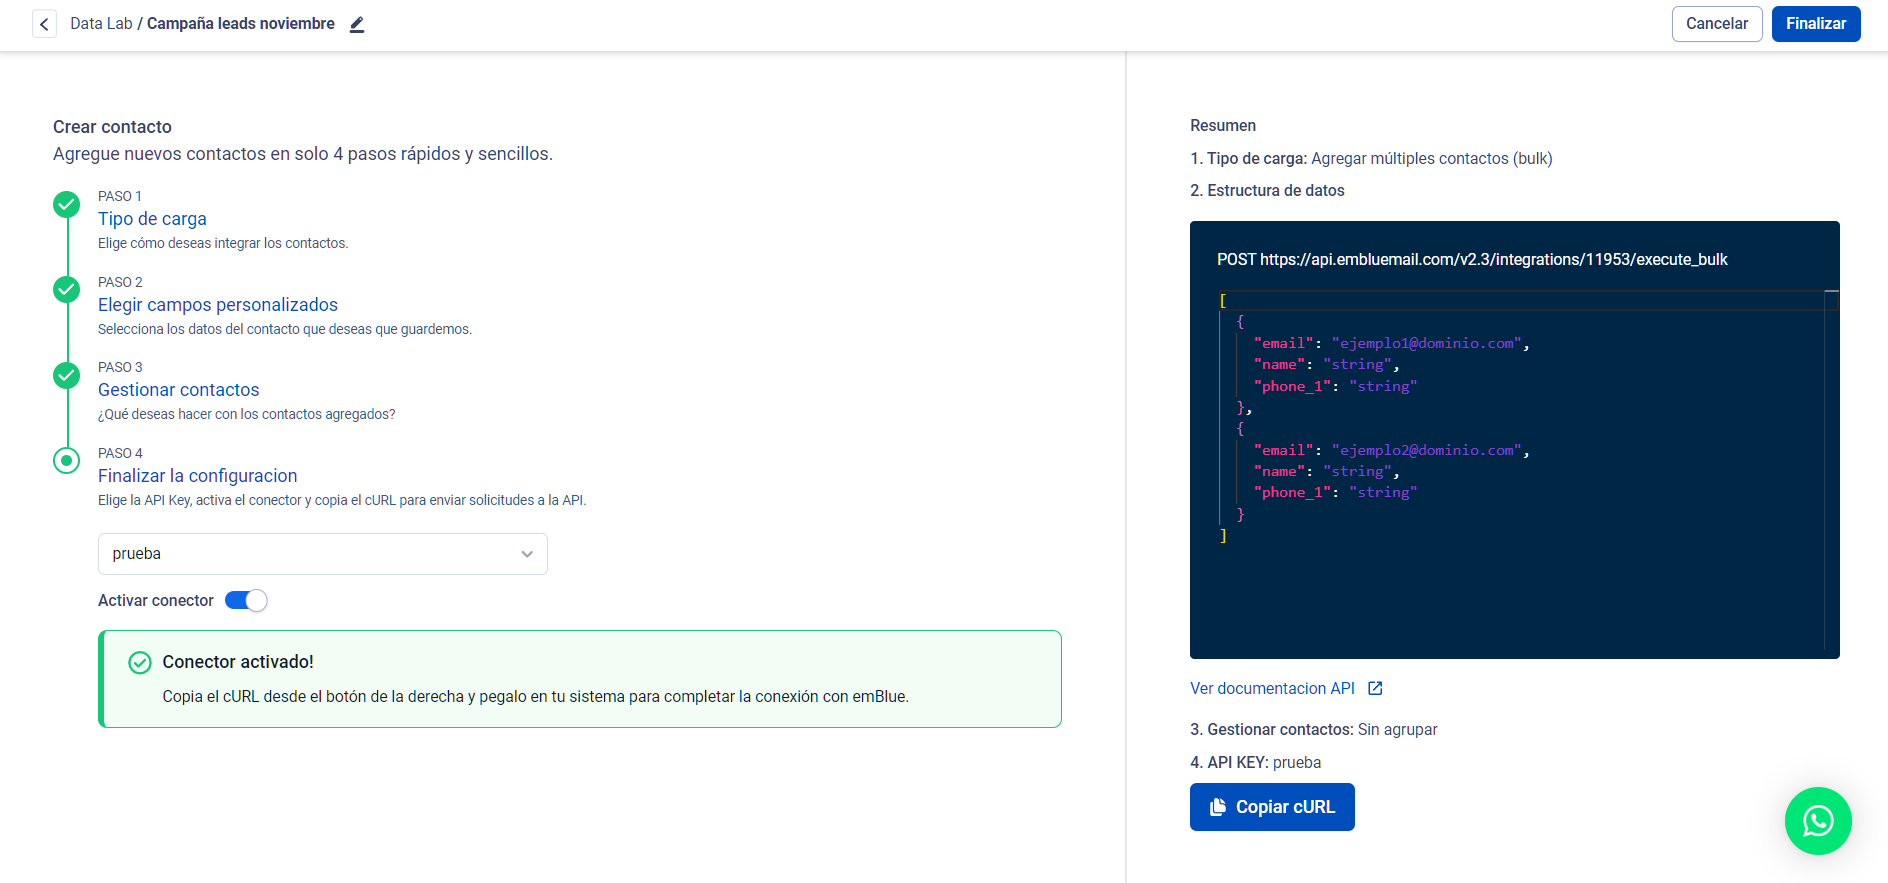Open the prueba API key dropdown
The height and width of the screenshot is (883, 1888).
coord(322,554)
